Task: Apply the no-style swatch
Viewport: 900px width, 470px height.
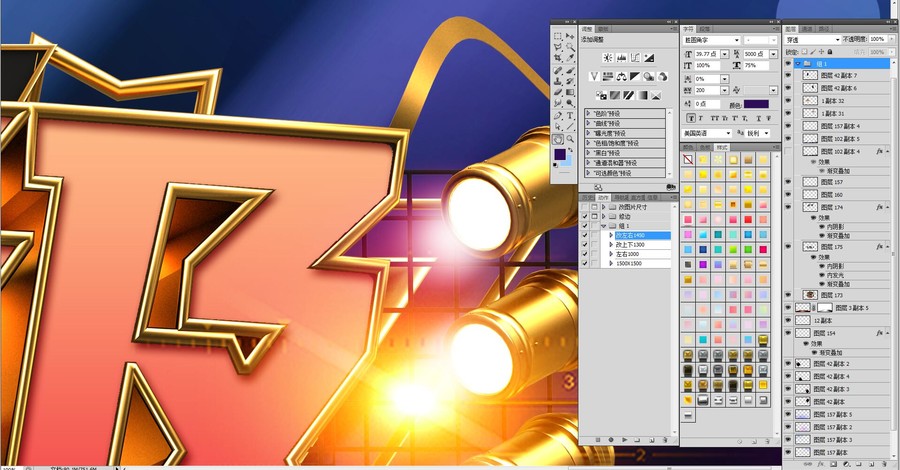Action: (688, 160)
